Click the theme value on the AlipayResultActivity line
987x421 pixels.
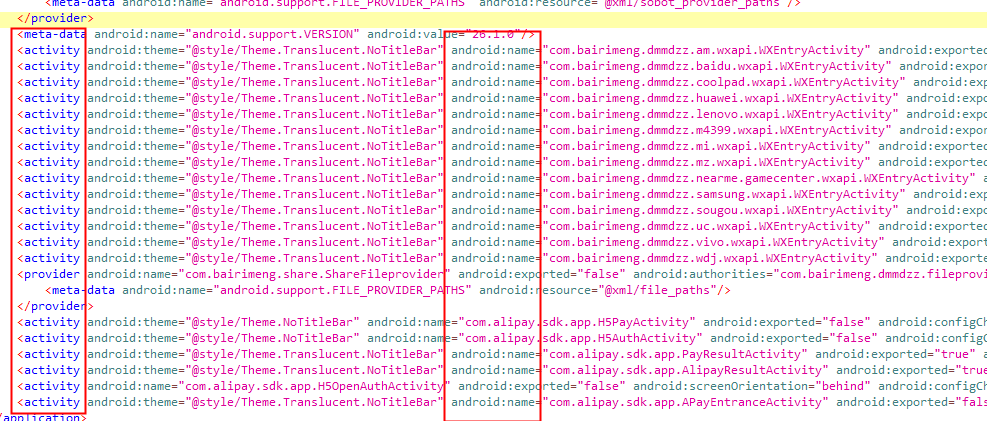tap(315, 371)
